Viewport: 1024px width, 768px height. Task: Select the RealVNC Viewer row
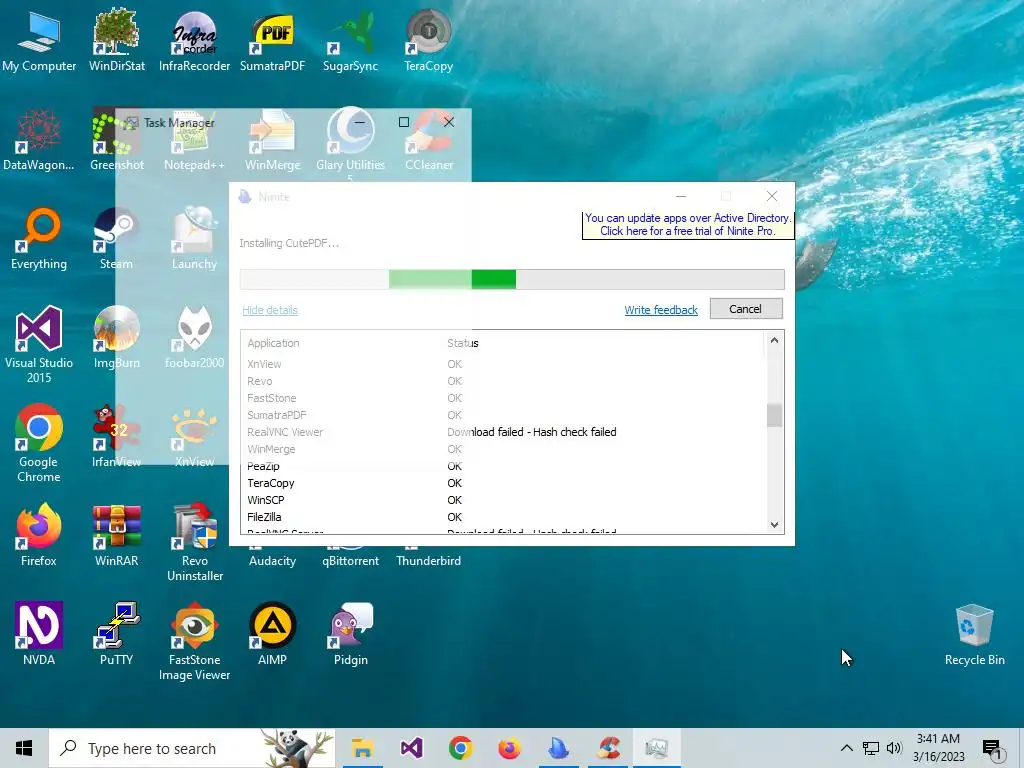[502, 432]
